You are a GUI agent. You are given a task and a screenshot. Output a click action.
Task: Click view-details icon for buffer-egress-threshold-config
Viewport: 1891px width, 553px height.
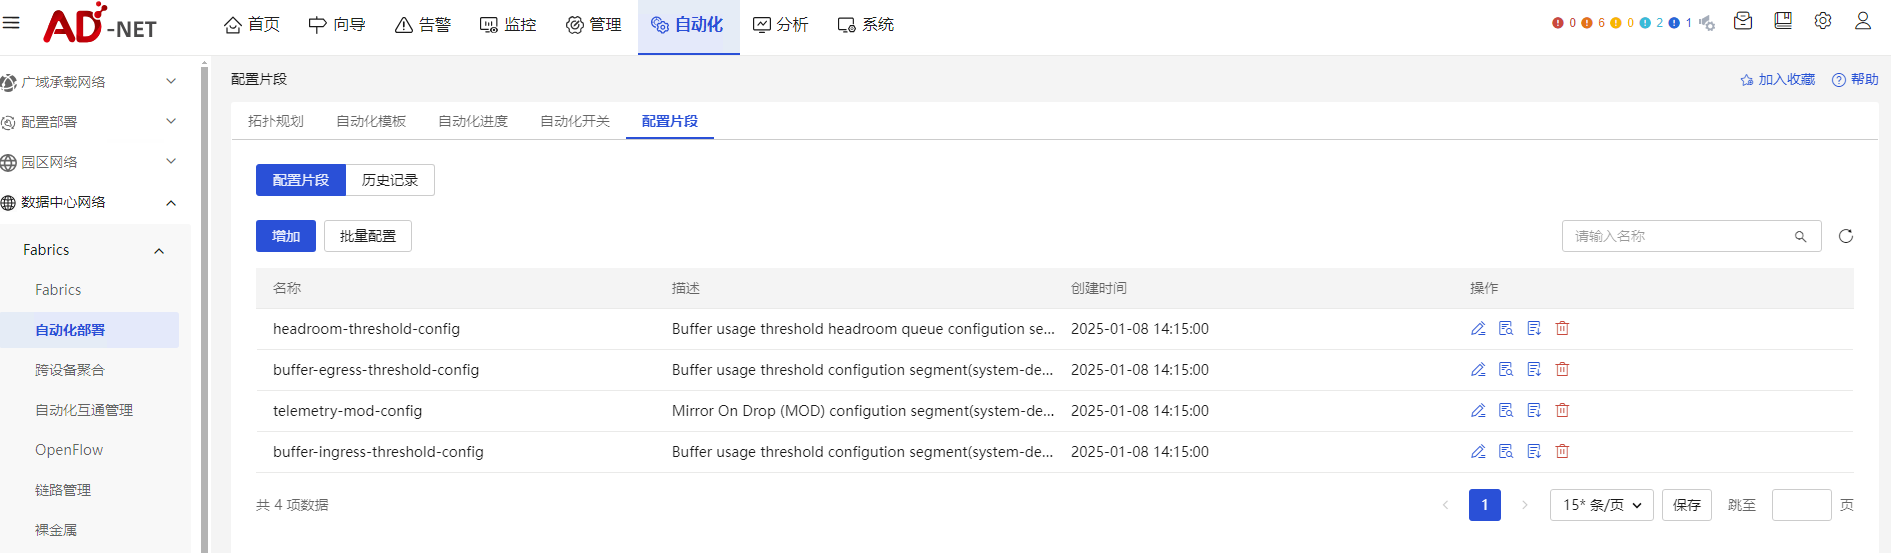pyautogui.click(x=1506, y=370)
